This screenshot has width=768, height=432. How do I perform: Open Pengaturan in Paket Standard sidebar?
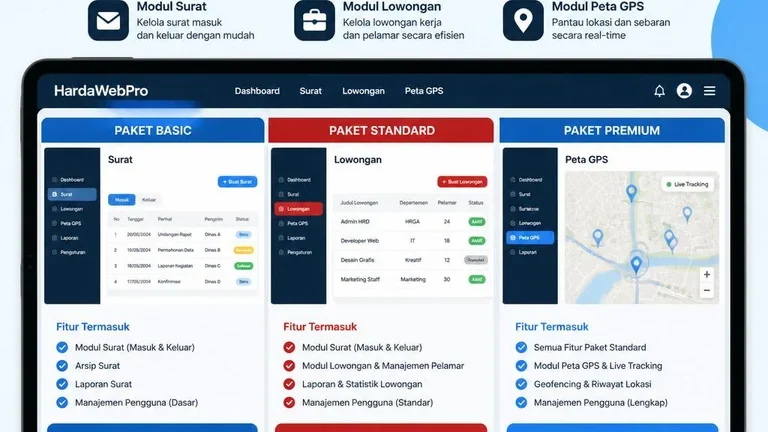(x=299, y=252)
